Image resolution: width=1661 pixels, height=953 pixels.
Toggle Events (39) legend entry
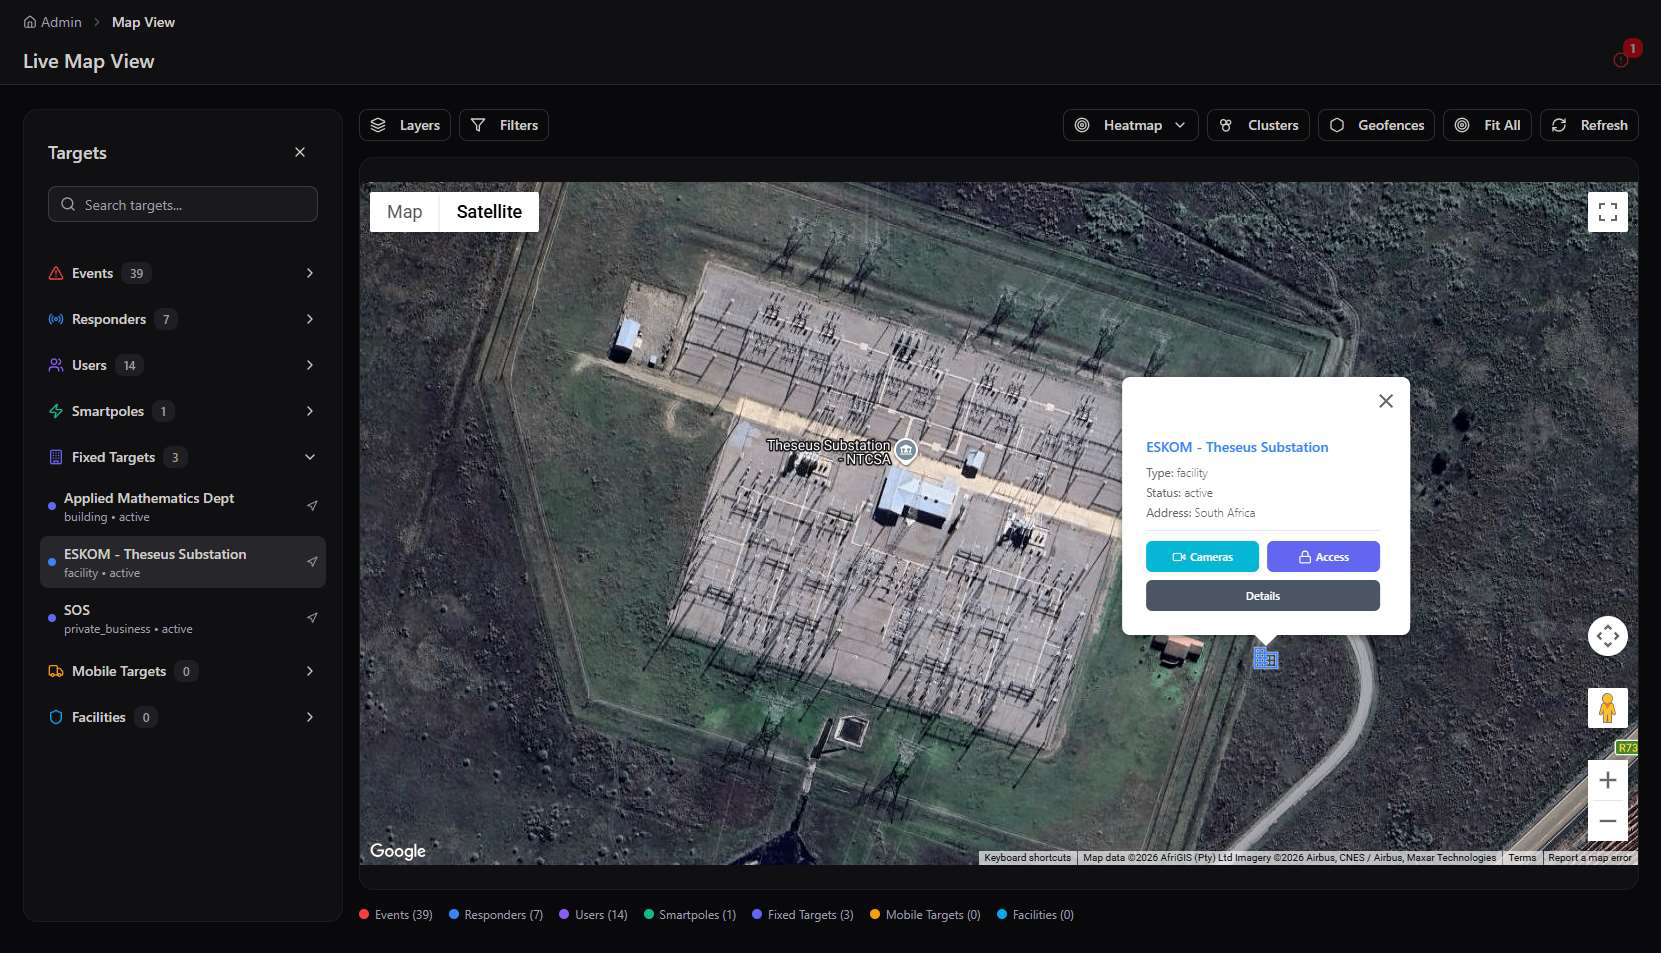click(x=396, y=915)
